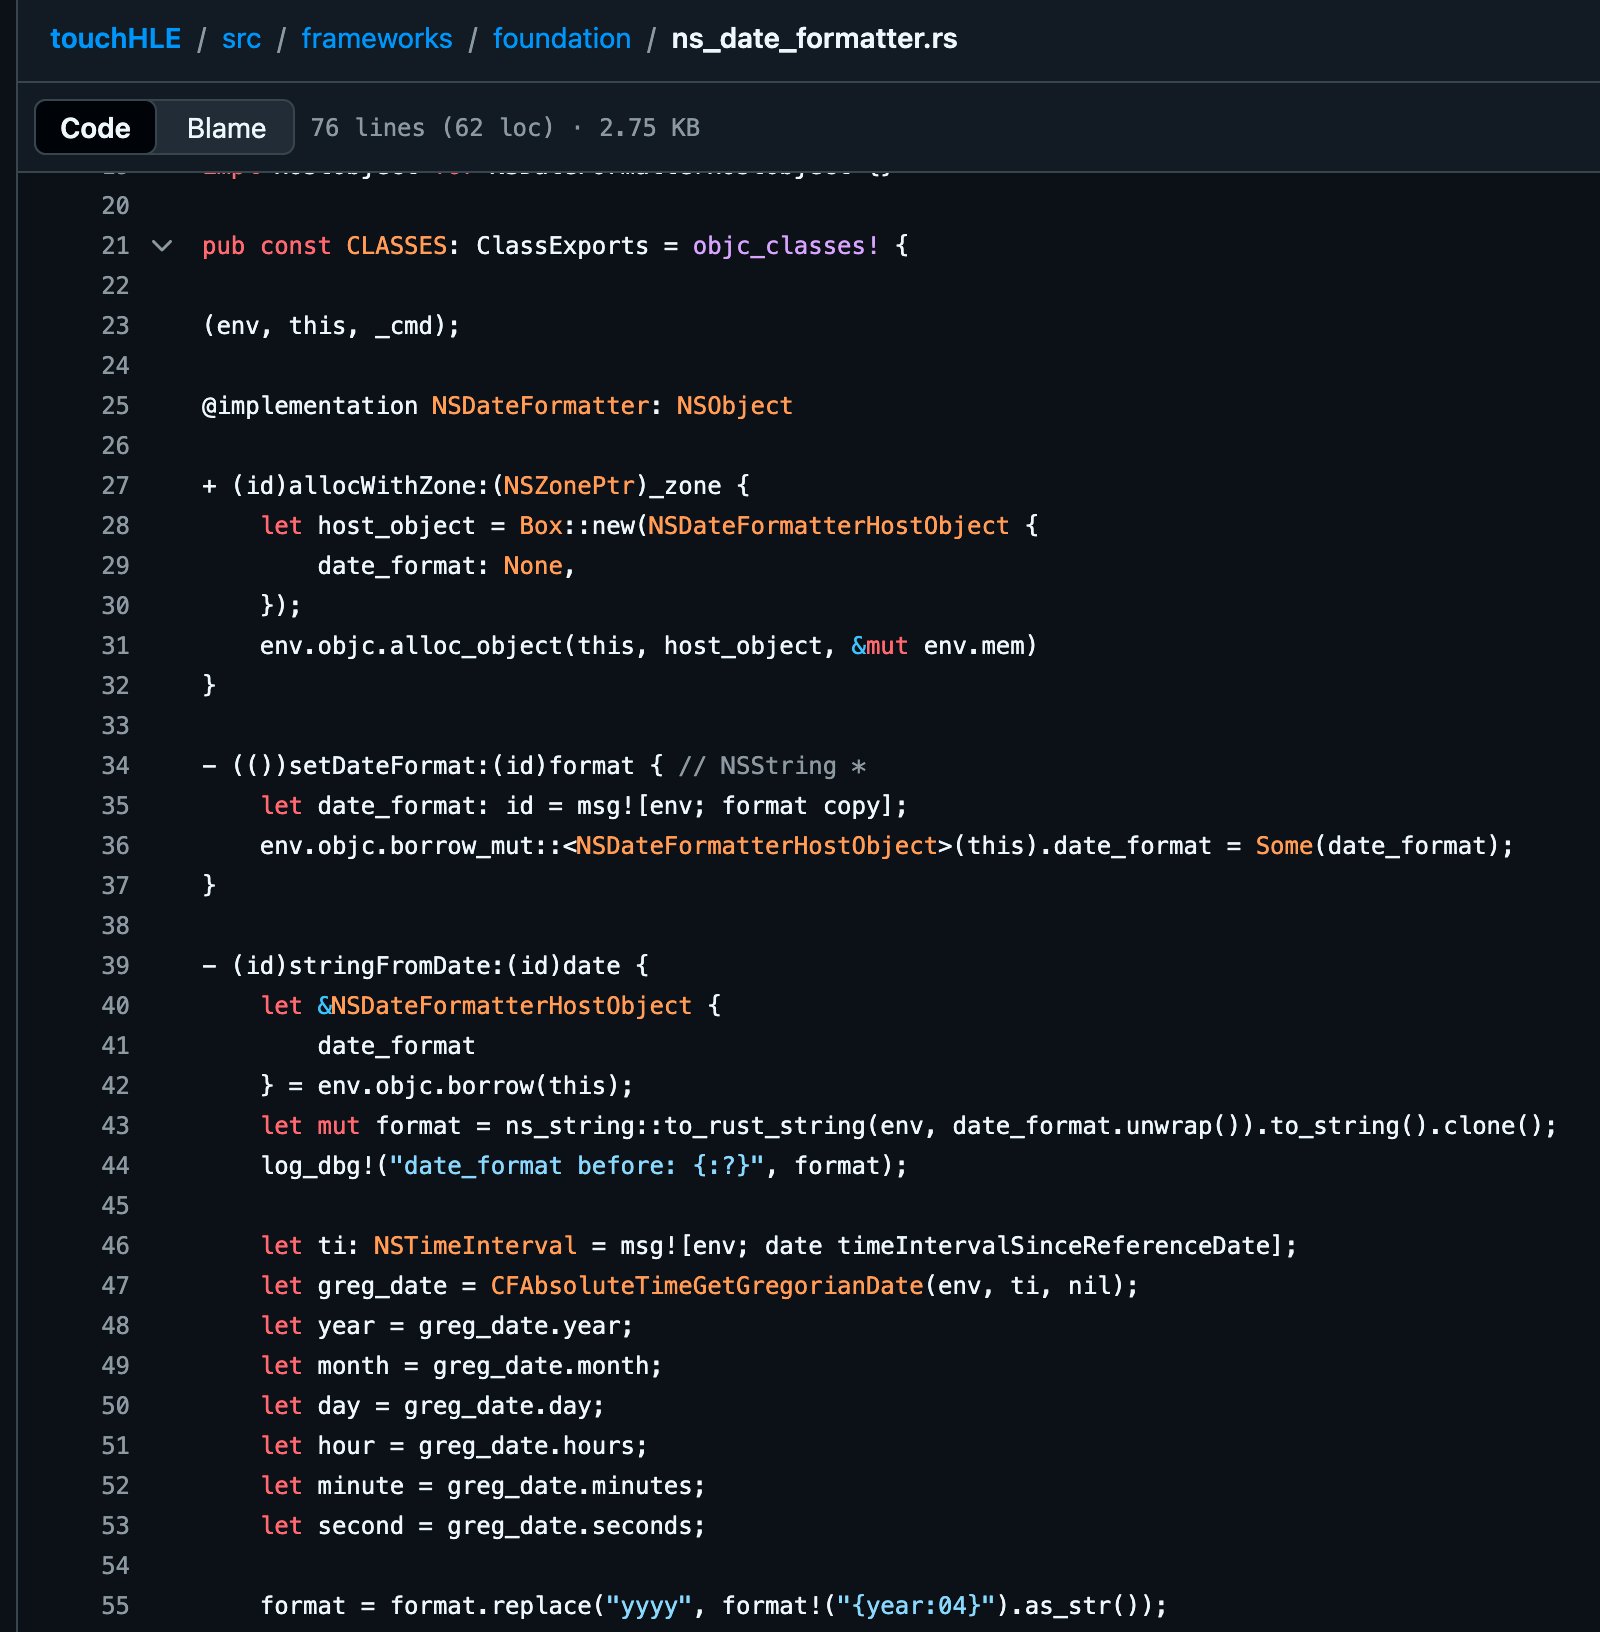Select line number 46
The height and width of the screenshot is (1632, 1600).
(115, 1246)
